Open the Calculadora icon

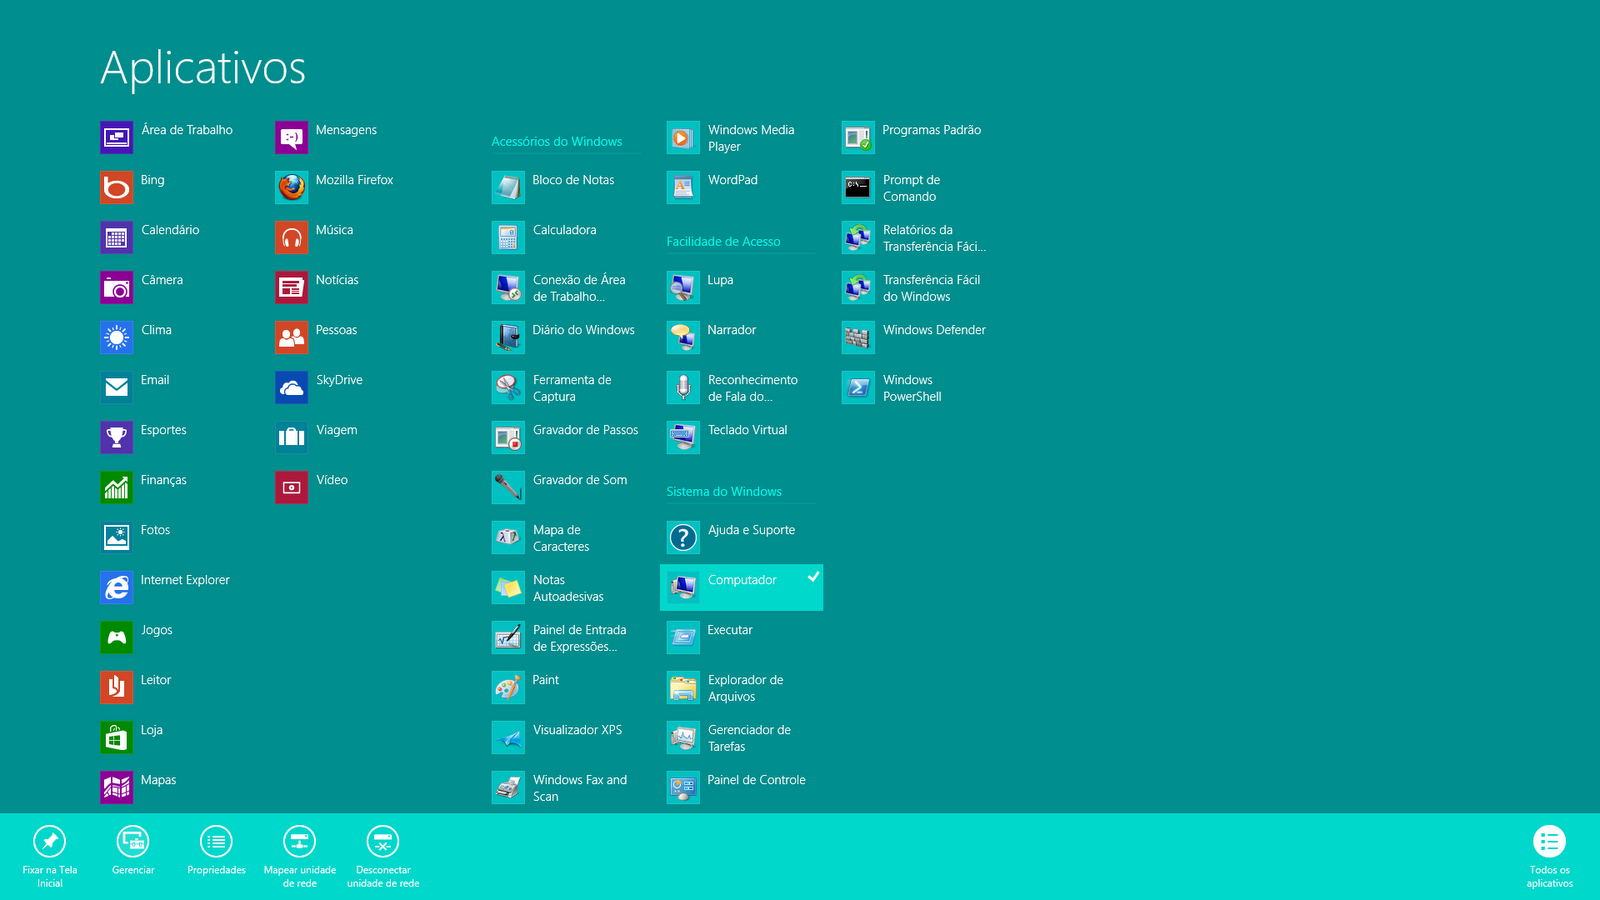(x=508, y=237)
